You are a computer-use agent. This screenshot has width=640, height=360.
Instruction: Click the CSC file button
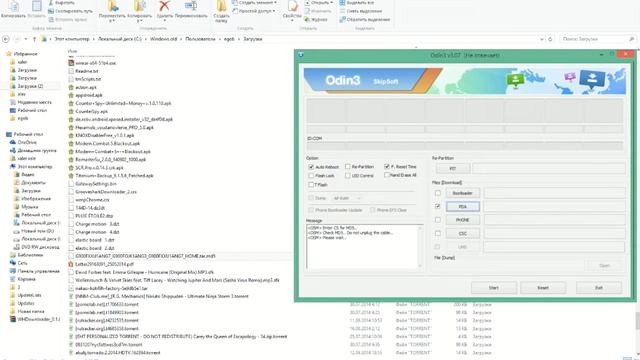pyautogui.click(x=462, y=233)
